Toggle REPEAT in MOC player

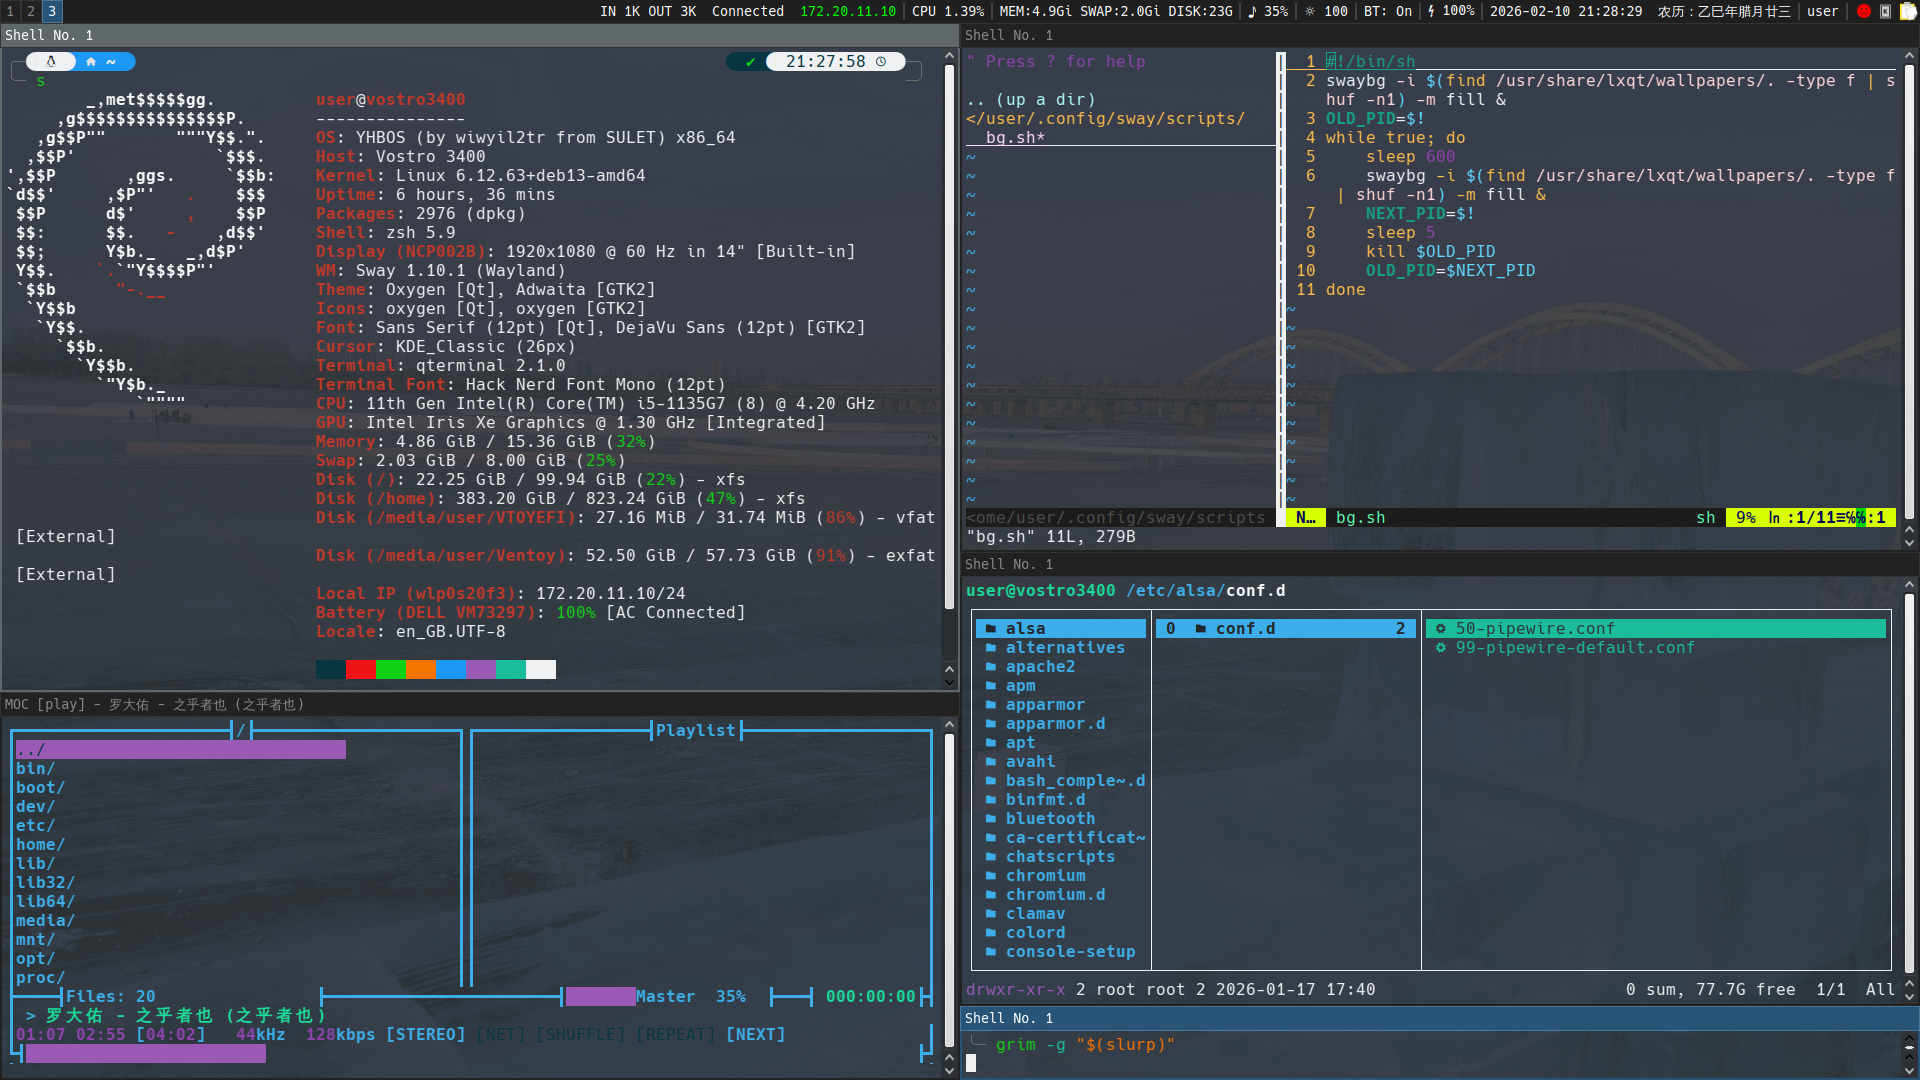[x=676, y=1035]
